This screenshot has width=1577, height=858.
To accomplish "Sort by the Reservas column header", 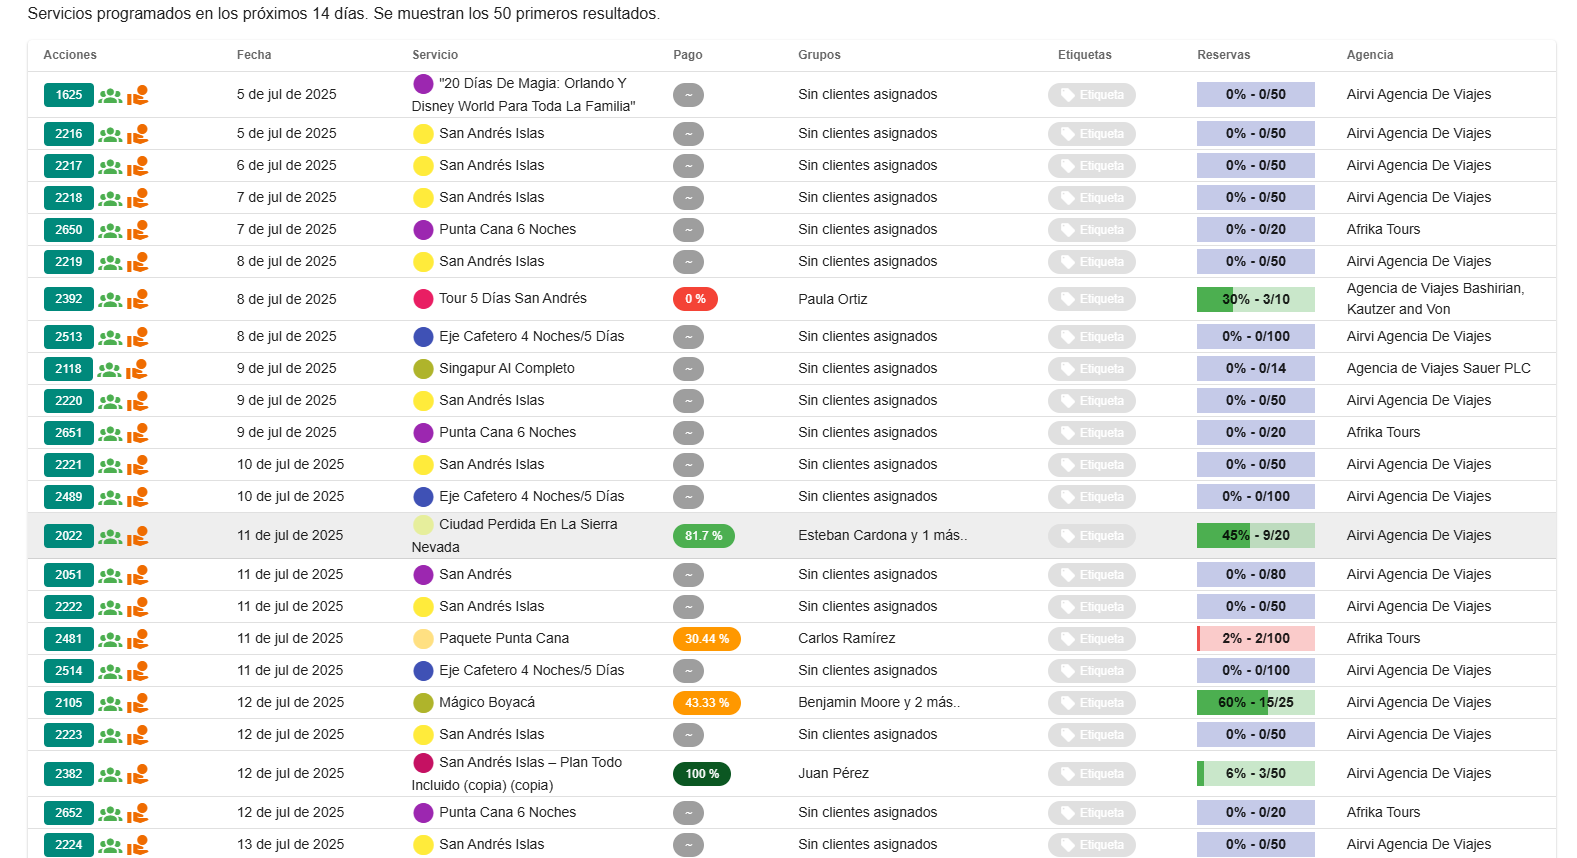I will 1223,55.
